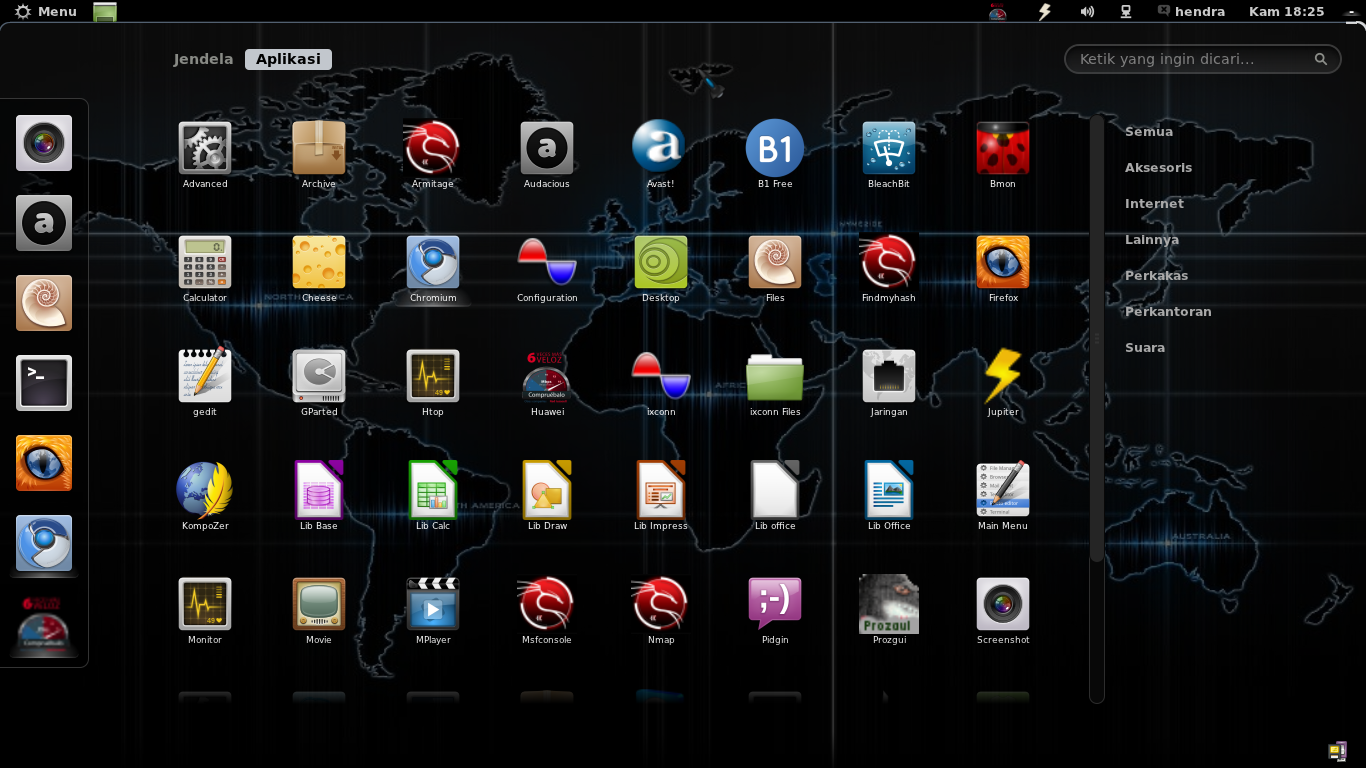
Task: Open the network indicator in the top panel
Action: coord(1126,11)
